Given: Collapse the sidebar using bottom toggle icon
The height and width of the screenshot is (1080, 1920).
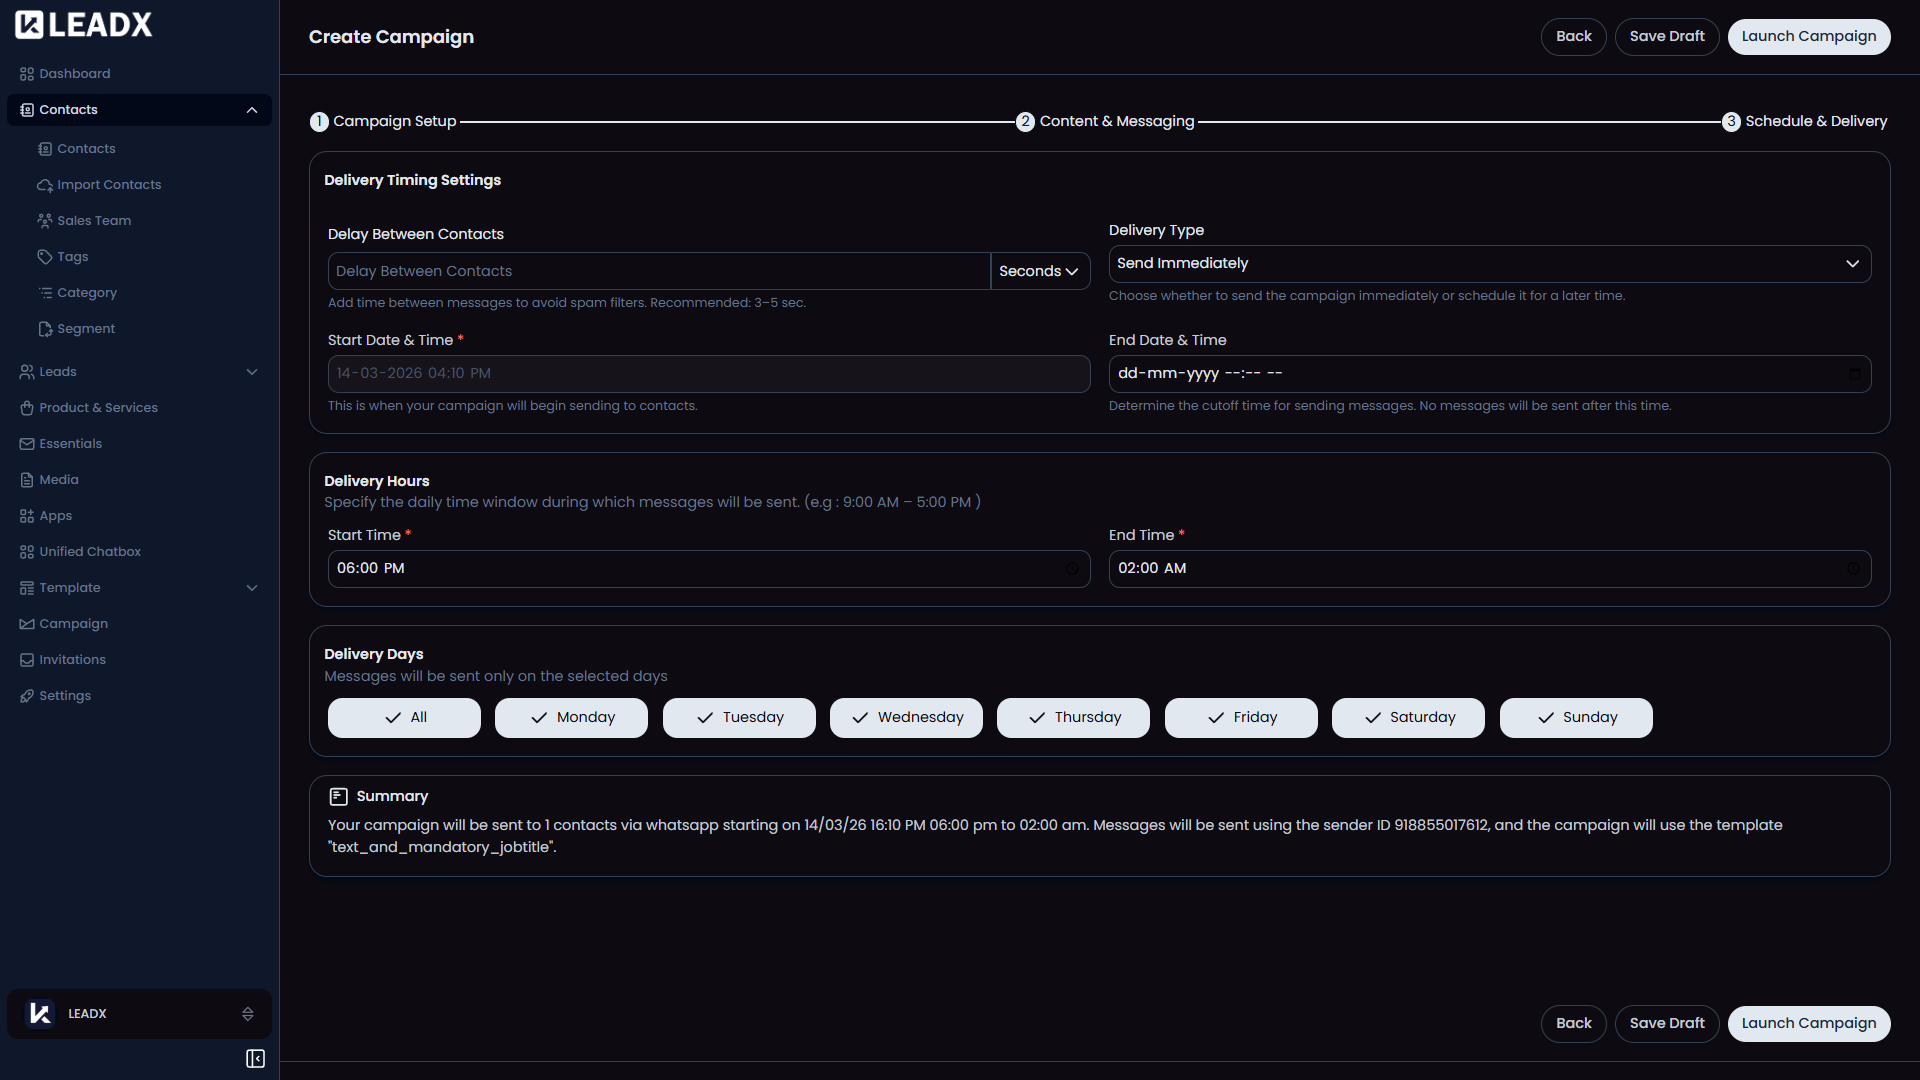Looking at the screenshot, I should tap(255, 1058).
